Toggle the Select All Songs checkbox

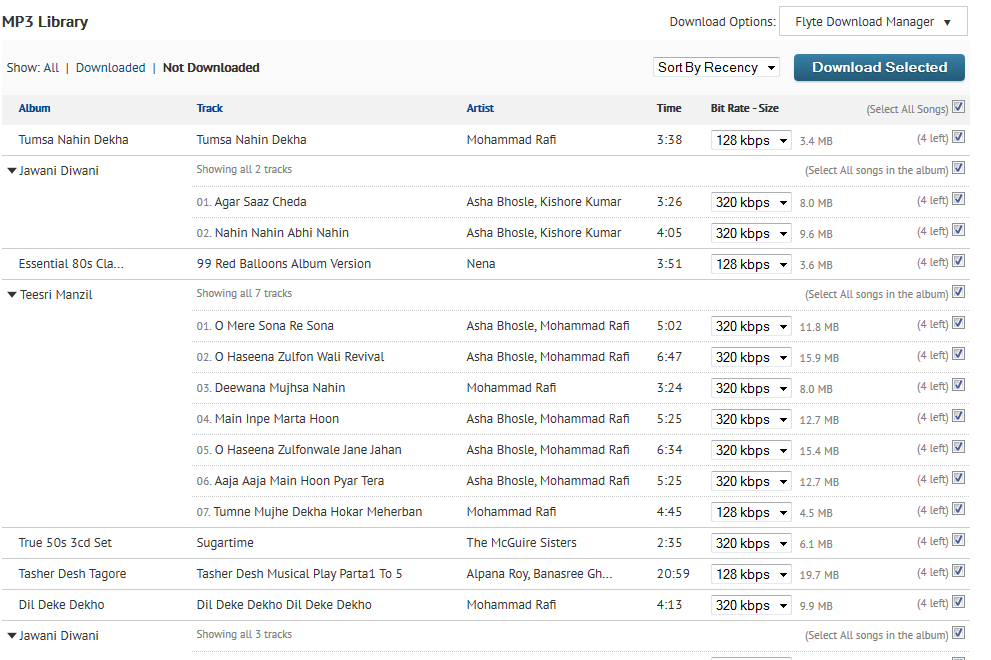pos(958,107)
